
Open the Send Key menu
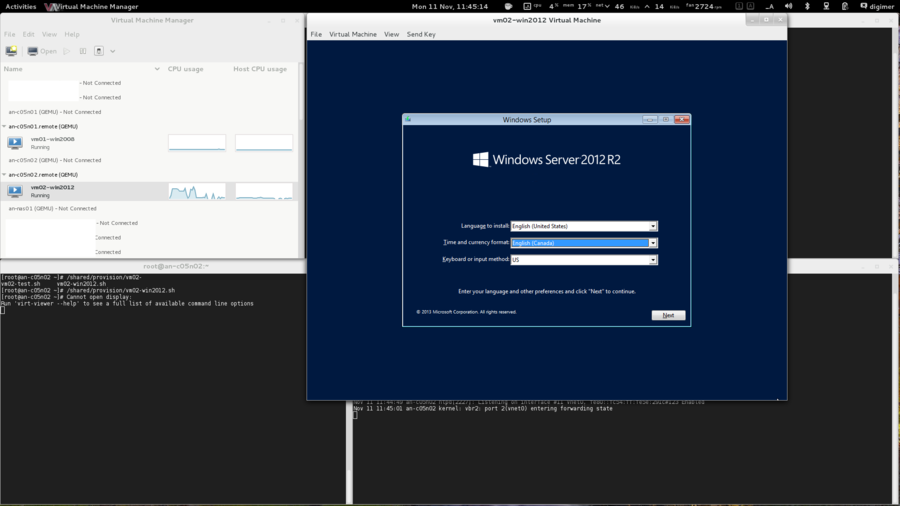tap(421, 34)
